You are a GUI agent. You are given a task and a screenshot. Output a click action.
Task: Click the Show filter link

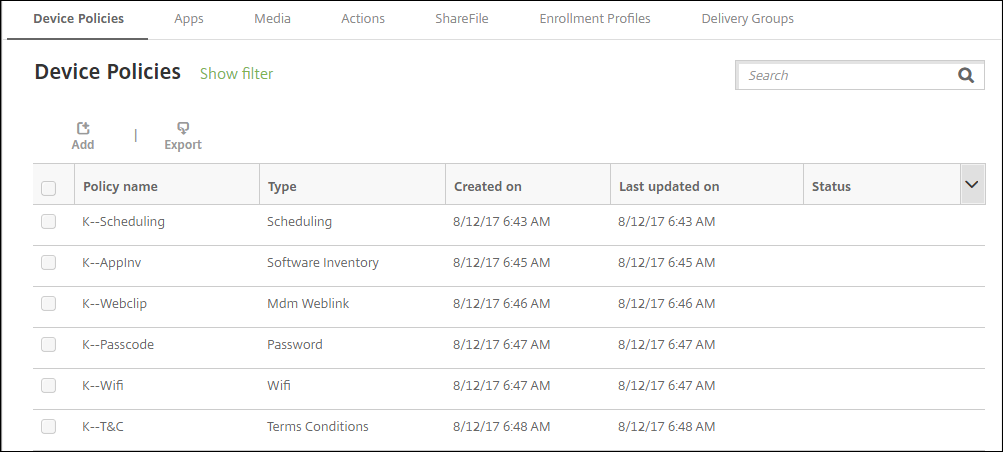pos(236,73)
